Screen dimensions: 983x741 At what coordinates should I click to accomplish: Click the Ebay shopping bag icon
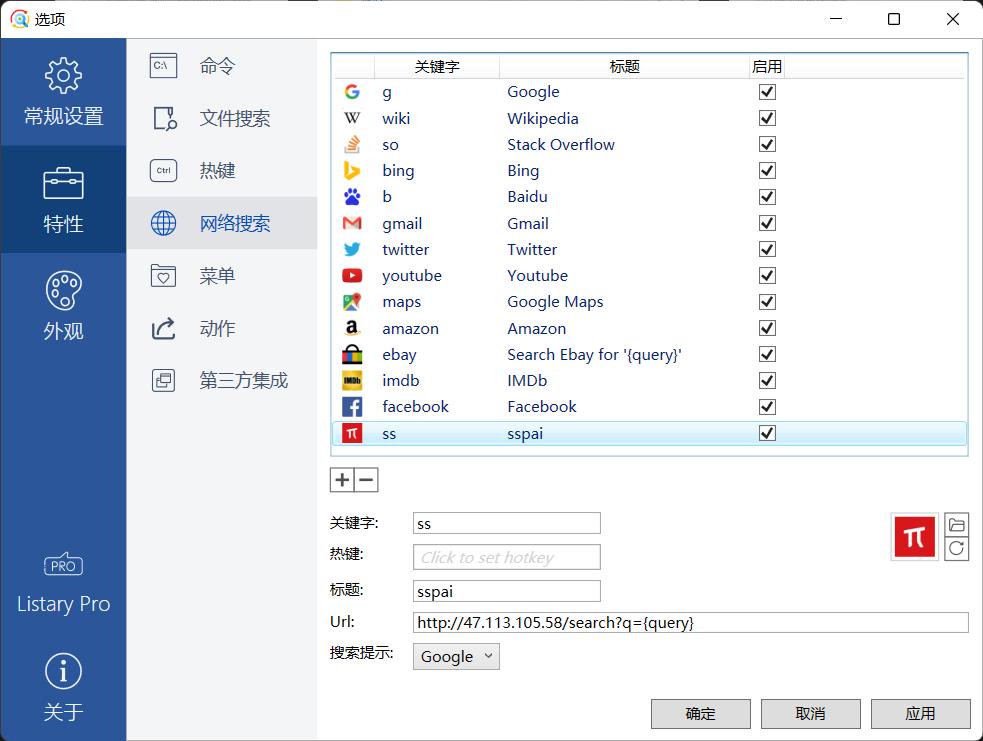coord(352,354)
